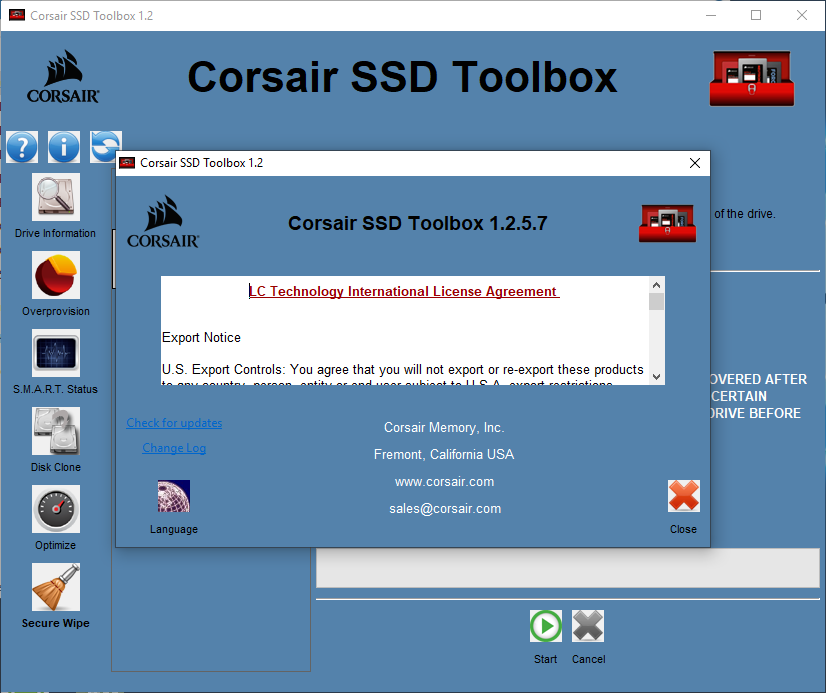Click the refresh arrows icon in the toolbar

[x=104, y=146]
